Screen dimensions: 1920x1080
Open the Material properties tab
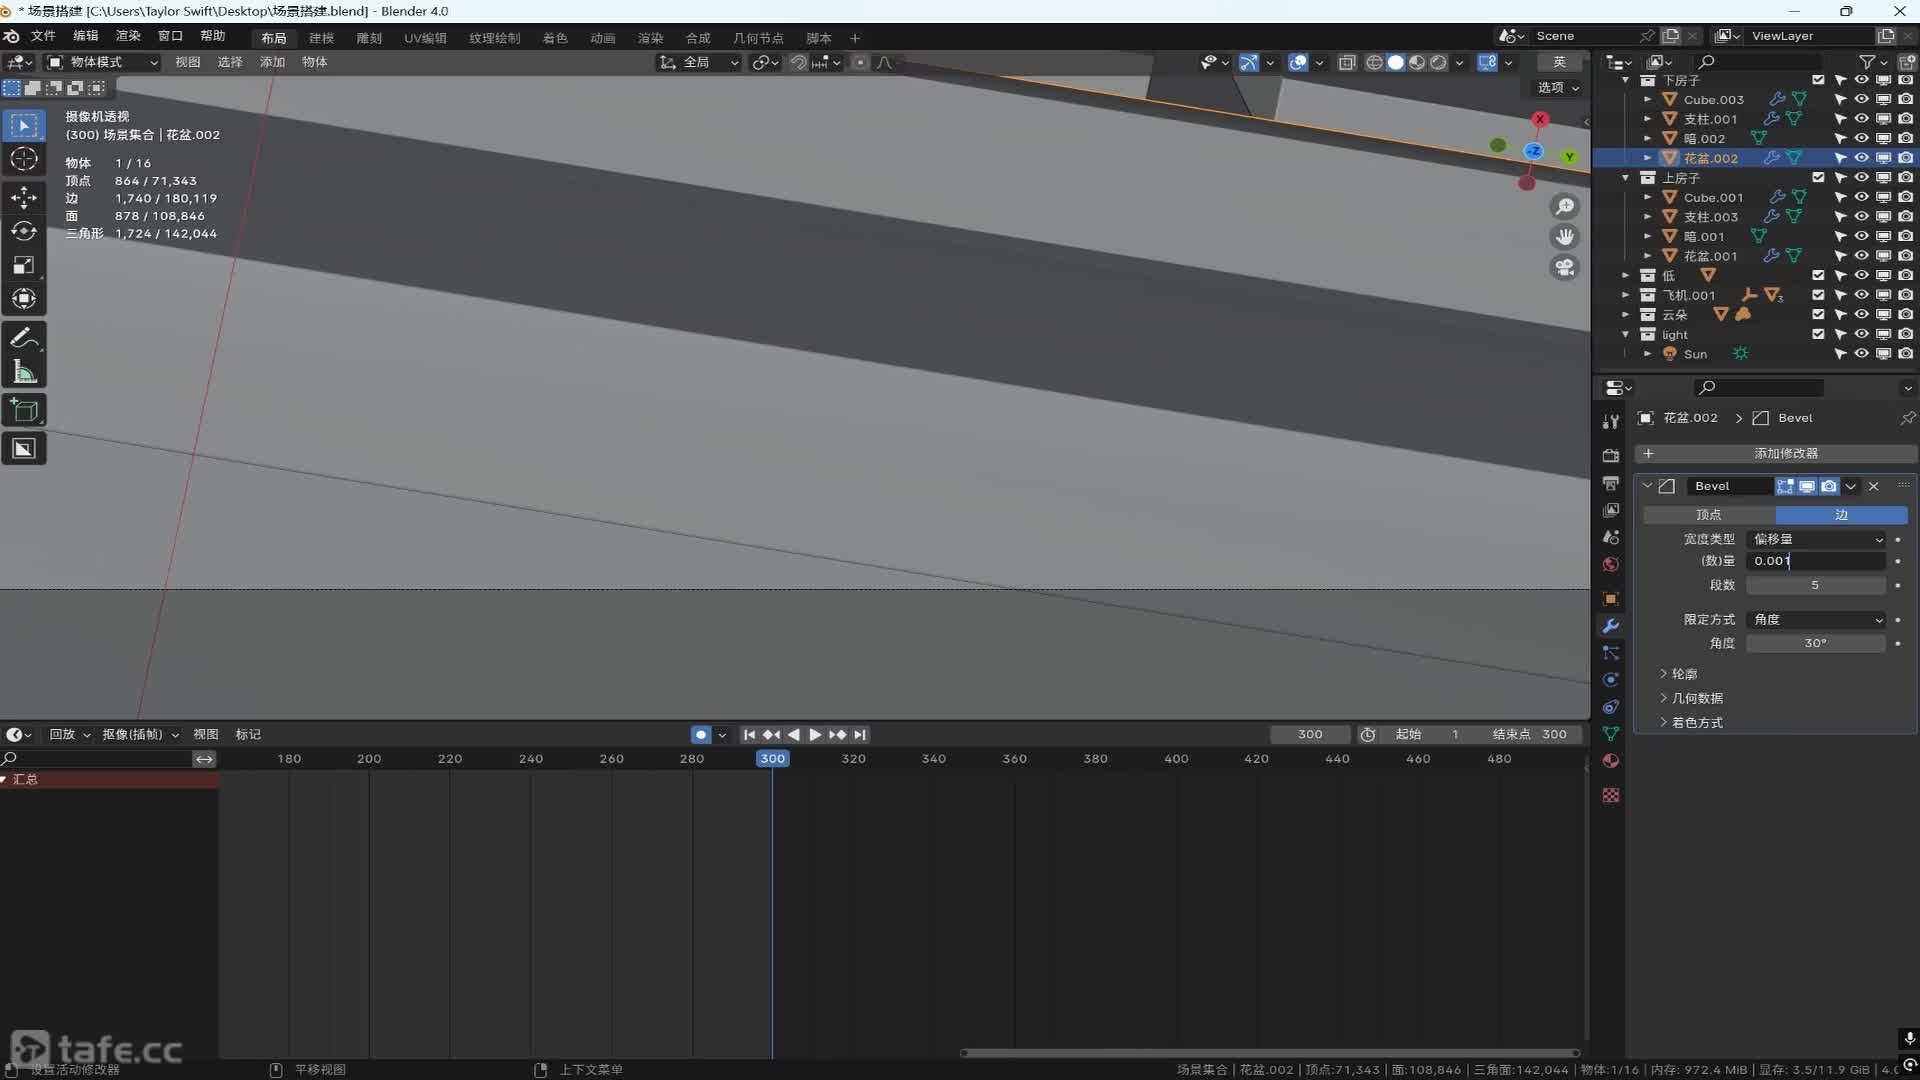1610,761
